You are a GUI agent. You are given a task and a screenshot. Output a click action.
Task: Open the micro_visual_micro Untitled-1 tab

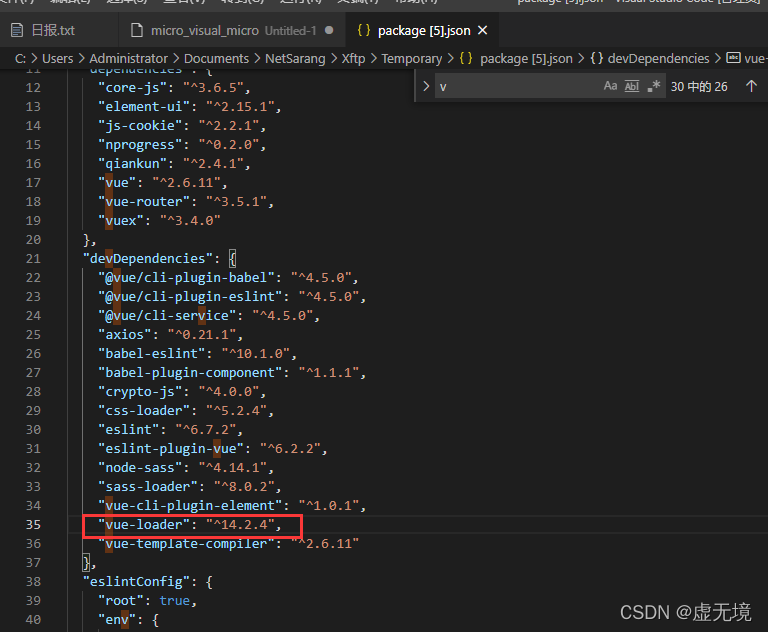[x=232, y=30]
